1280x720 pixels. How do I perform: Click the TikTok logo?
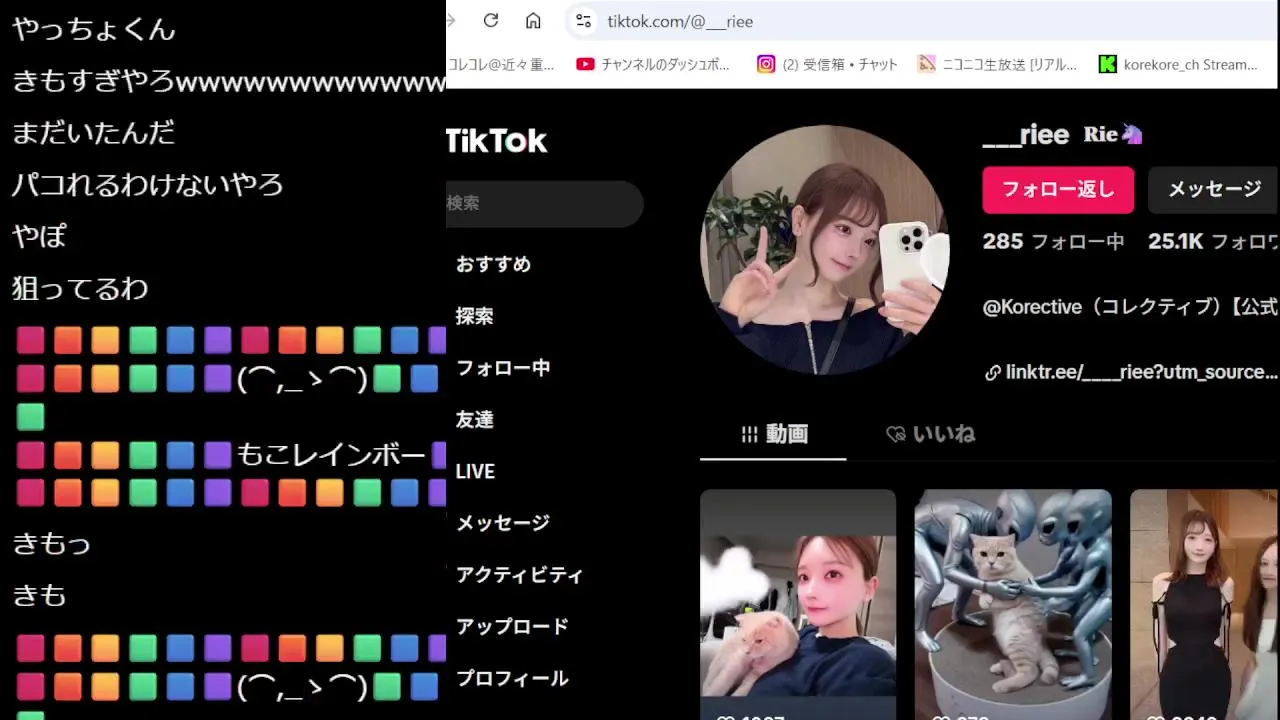497,141
